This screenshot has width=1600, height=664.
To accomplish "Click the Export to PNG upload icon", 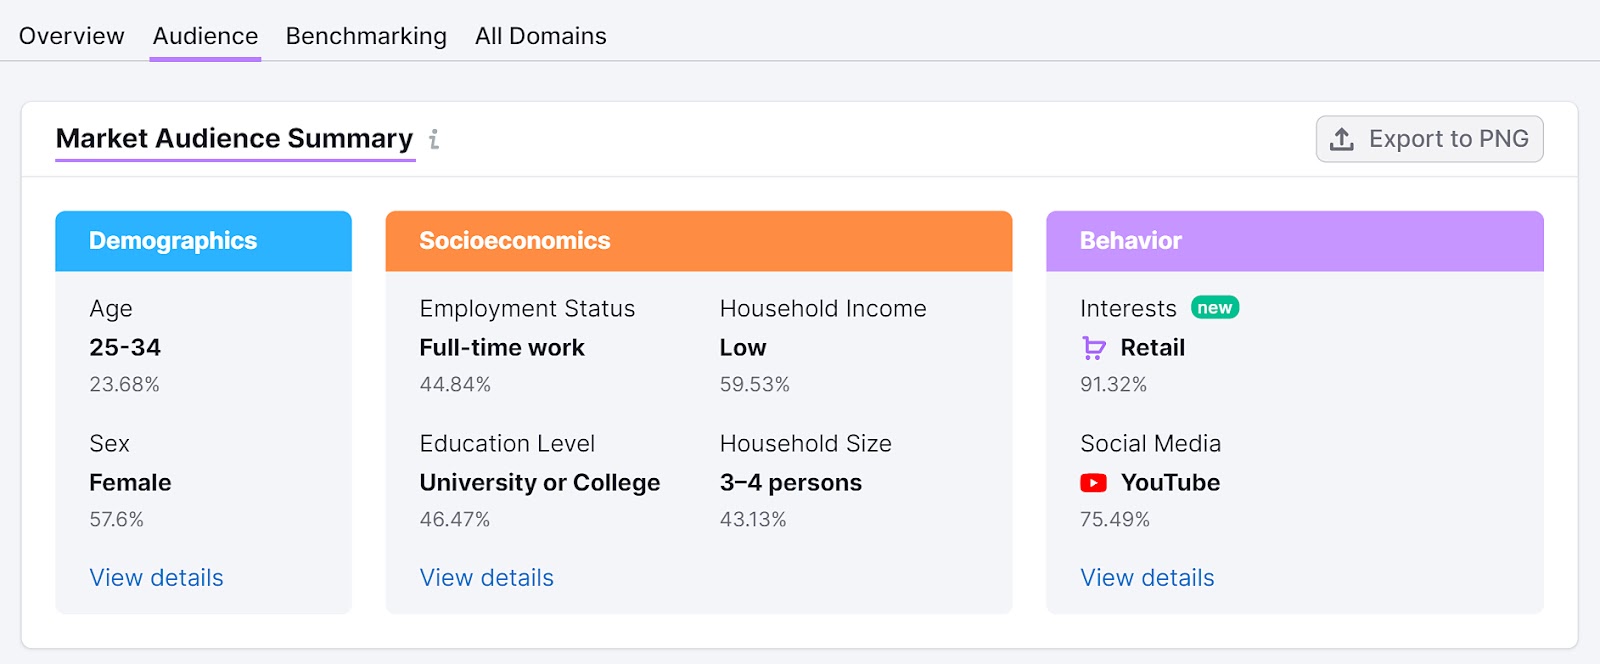I will click(1340, 140).
